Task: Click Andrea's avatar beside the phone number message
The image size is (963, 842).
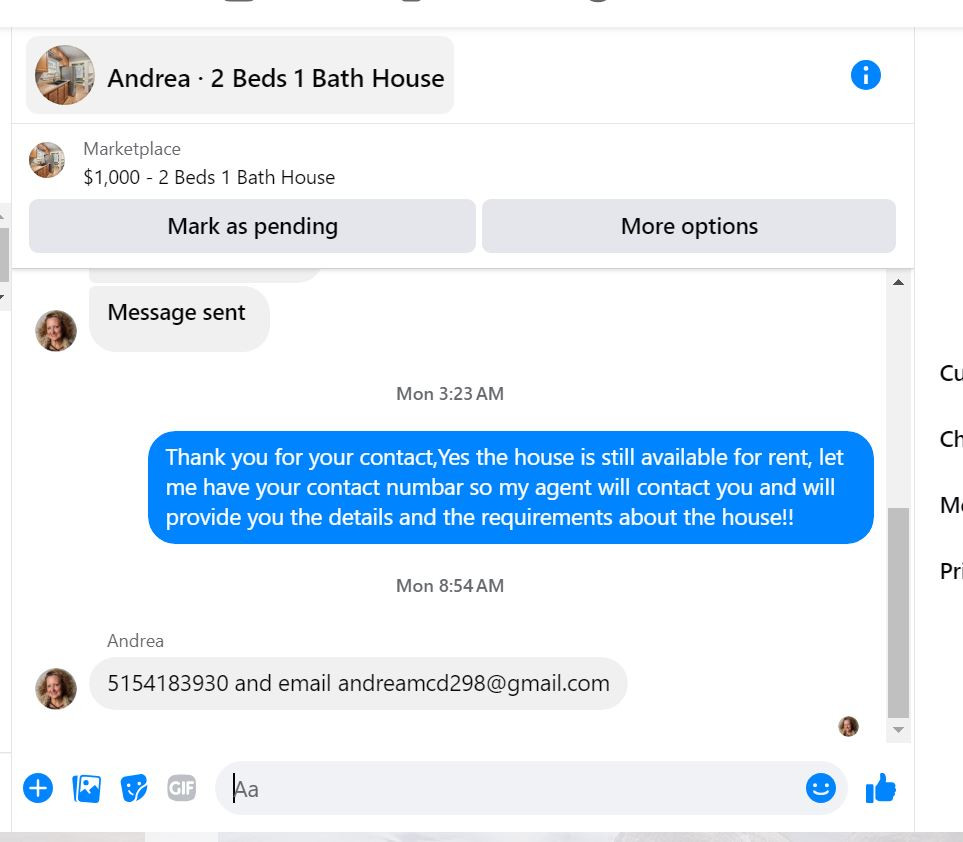Action: [x=56, y=688]
